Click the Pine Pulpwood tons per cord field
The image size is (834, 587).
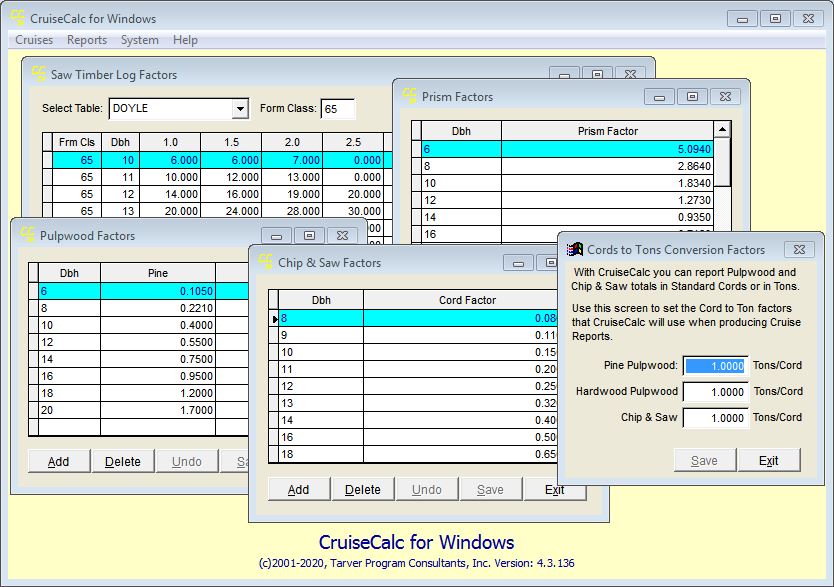tap(715, 366)
